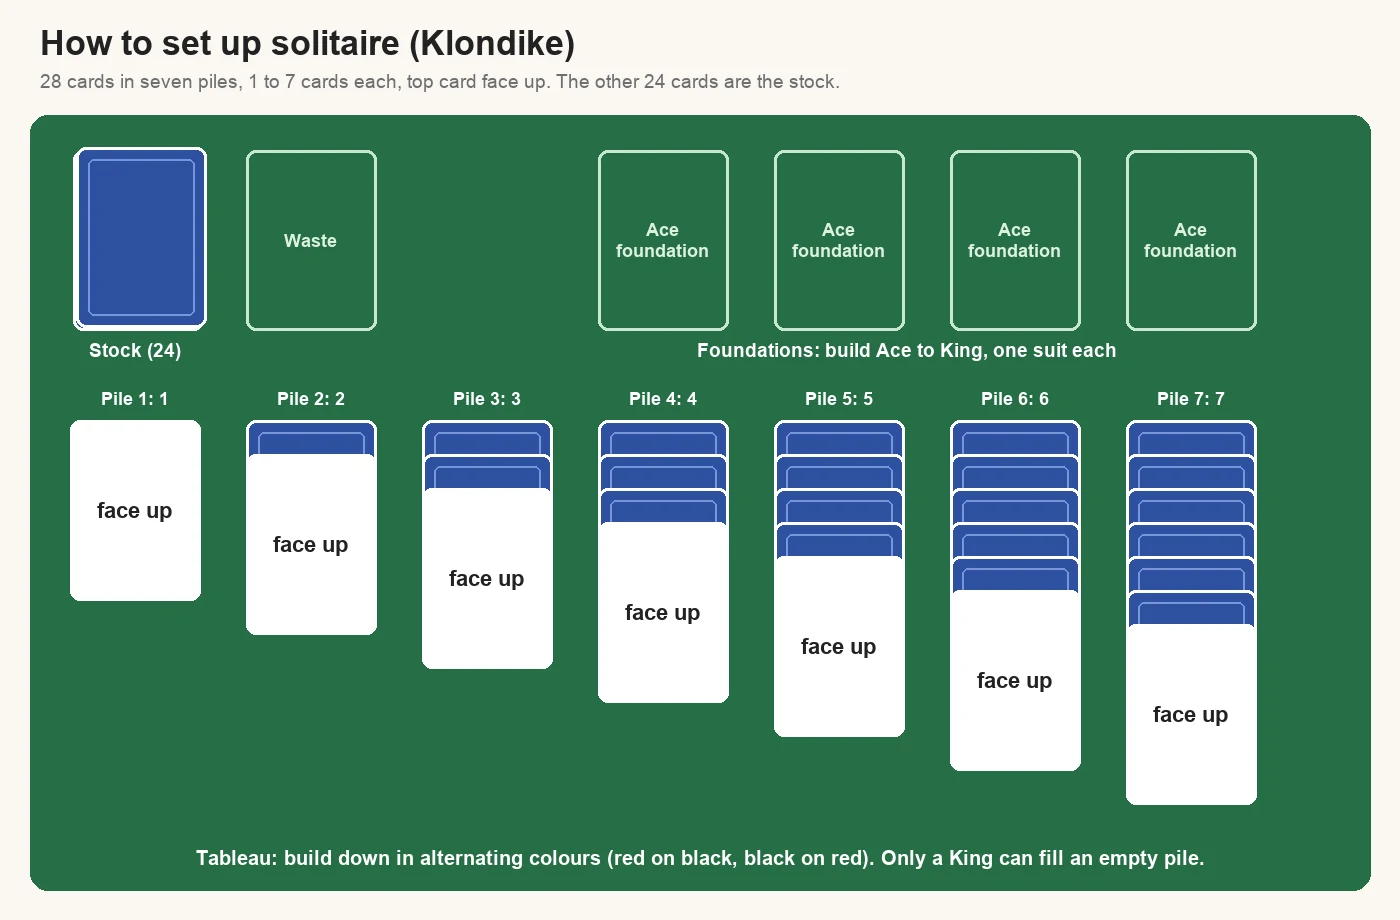1400x920 pixels.
Task: Click the face up card in Pile 6
Action: click(x=1015, y=680)
